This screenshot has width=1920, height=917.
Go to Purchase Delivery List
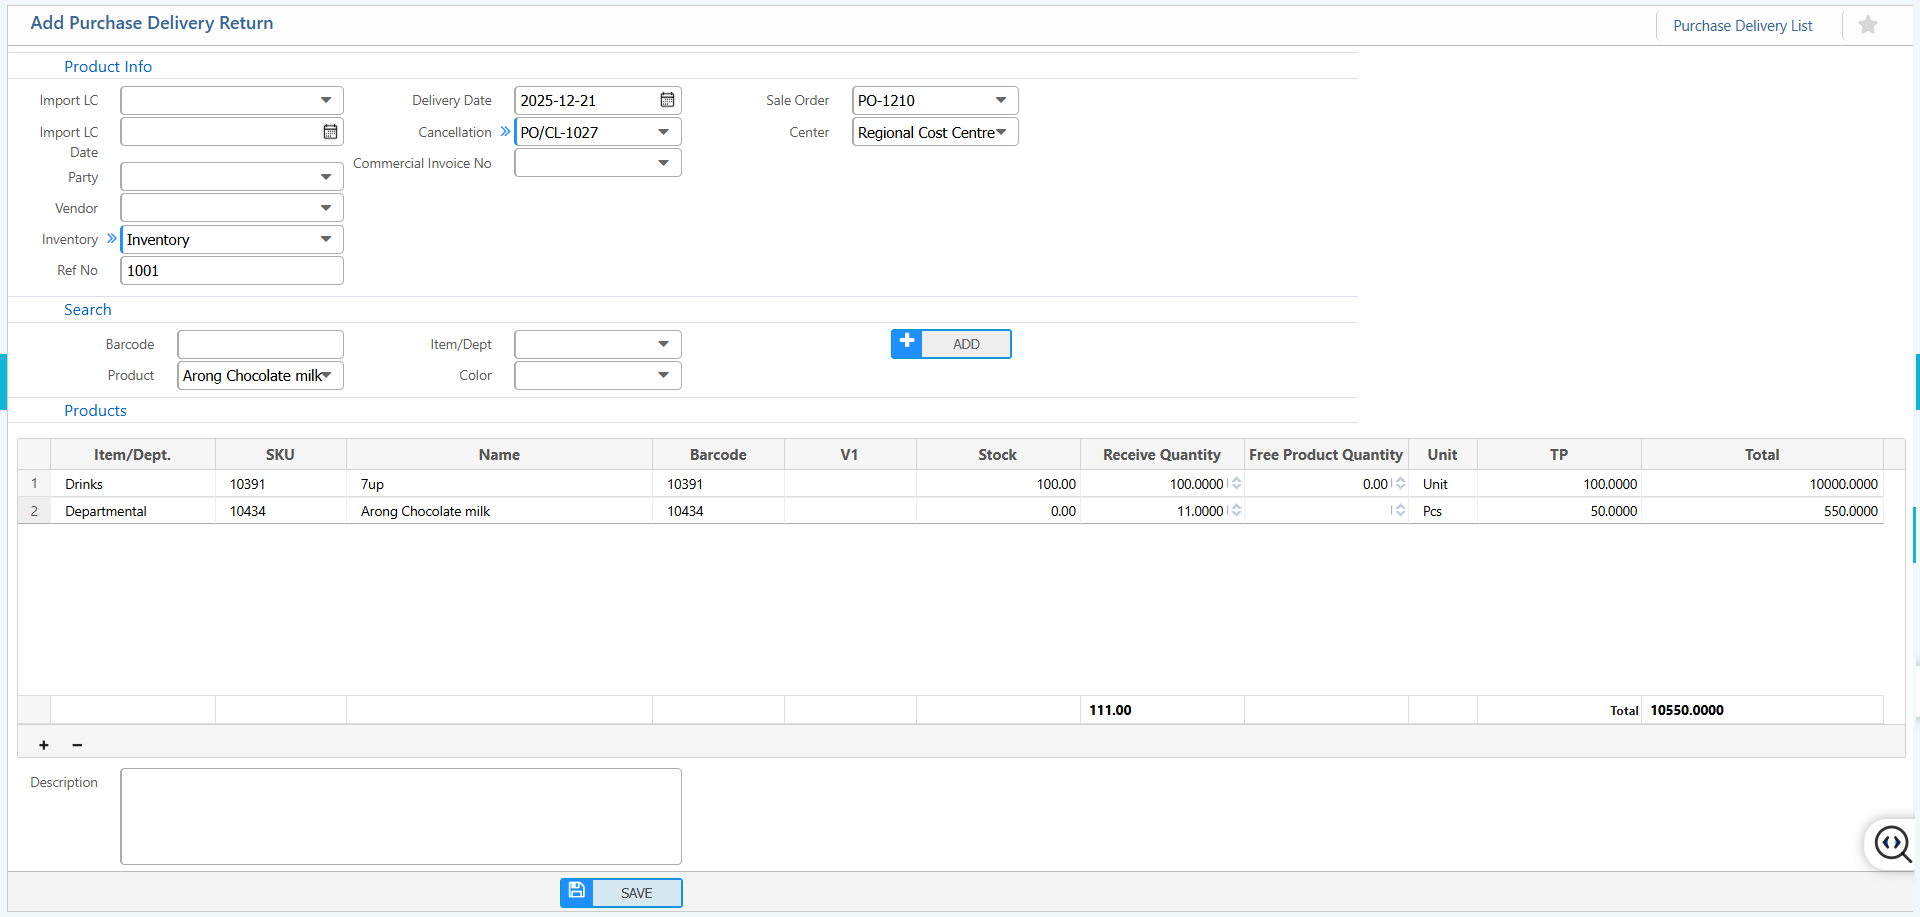[x=1743, y=25]
